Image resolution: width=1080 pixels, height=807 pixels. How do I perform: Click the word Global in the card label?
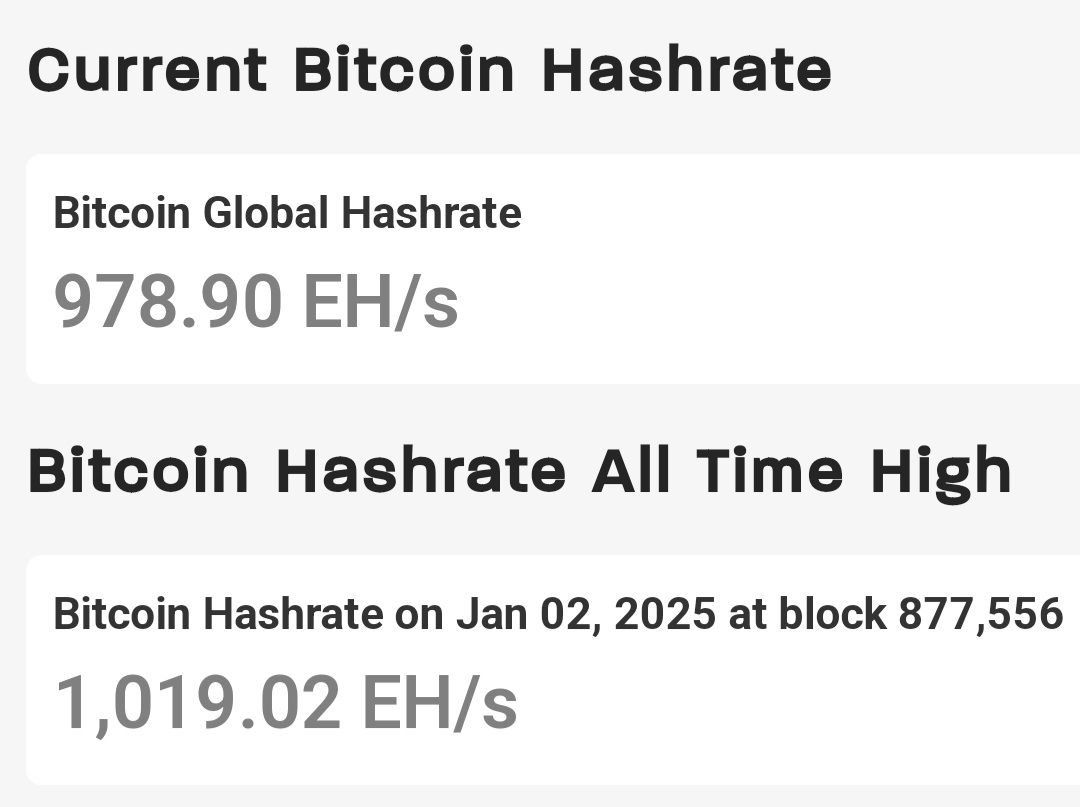pyautogui.click(x=265, y=213)
